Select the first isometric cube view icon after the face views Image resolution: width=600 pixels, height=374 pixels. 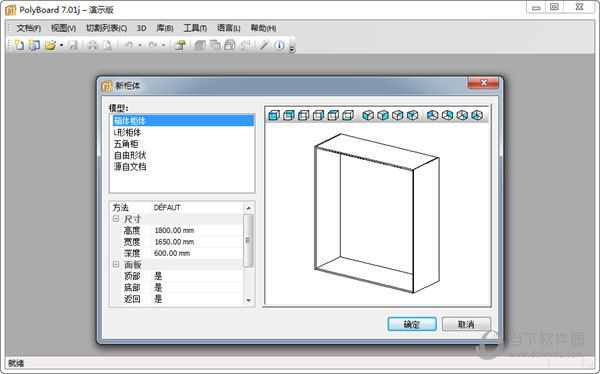(x=368, y=115)
